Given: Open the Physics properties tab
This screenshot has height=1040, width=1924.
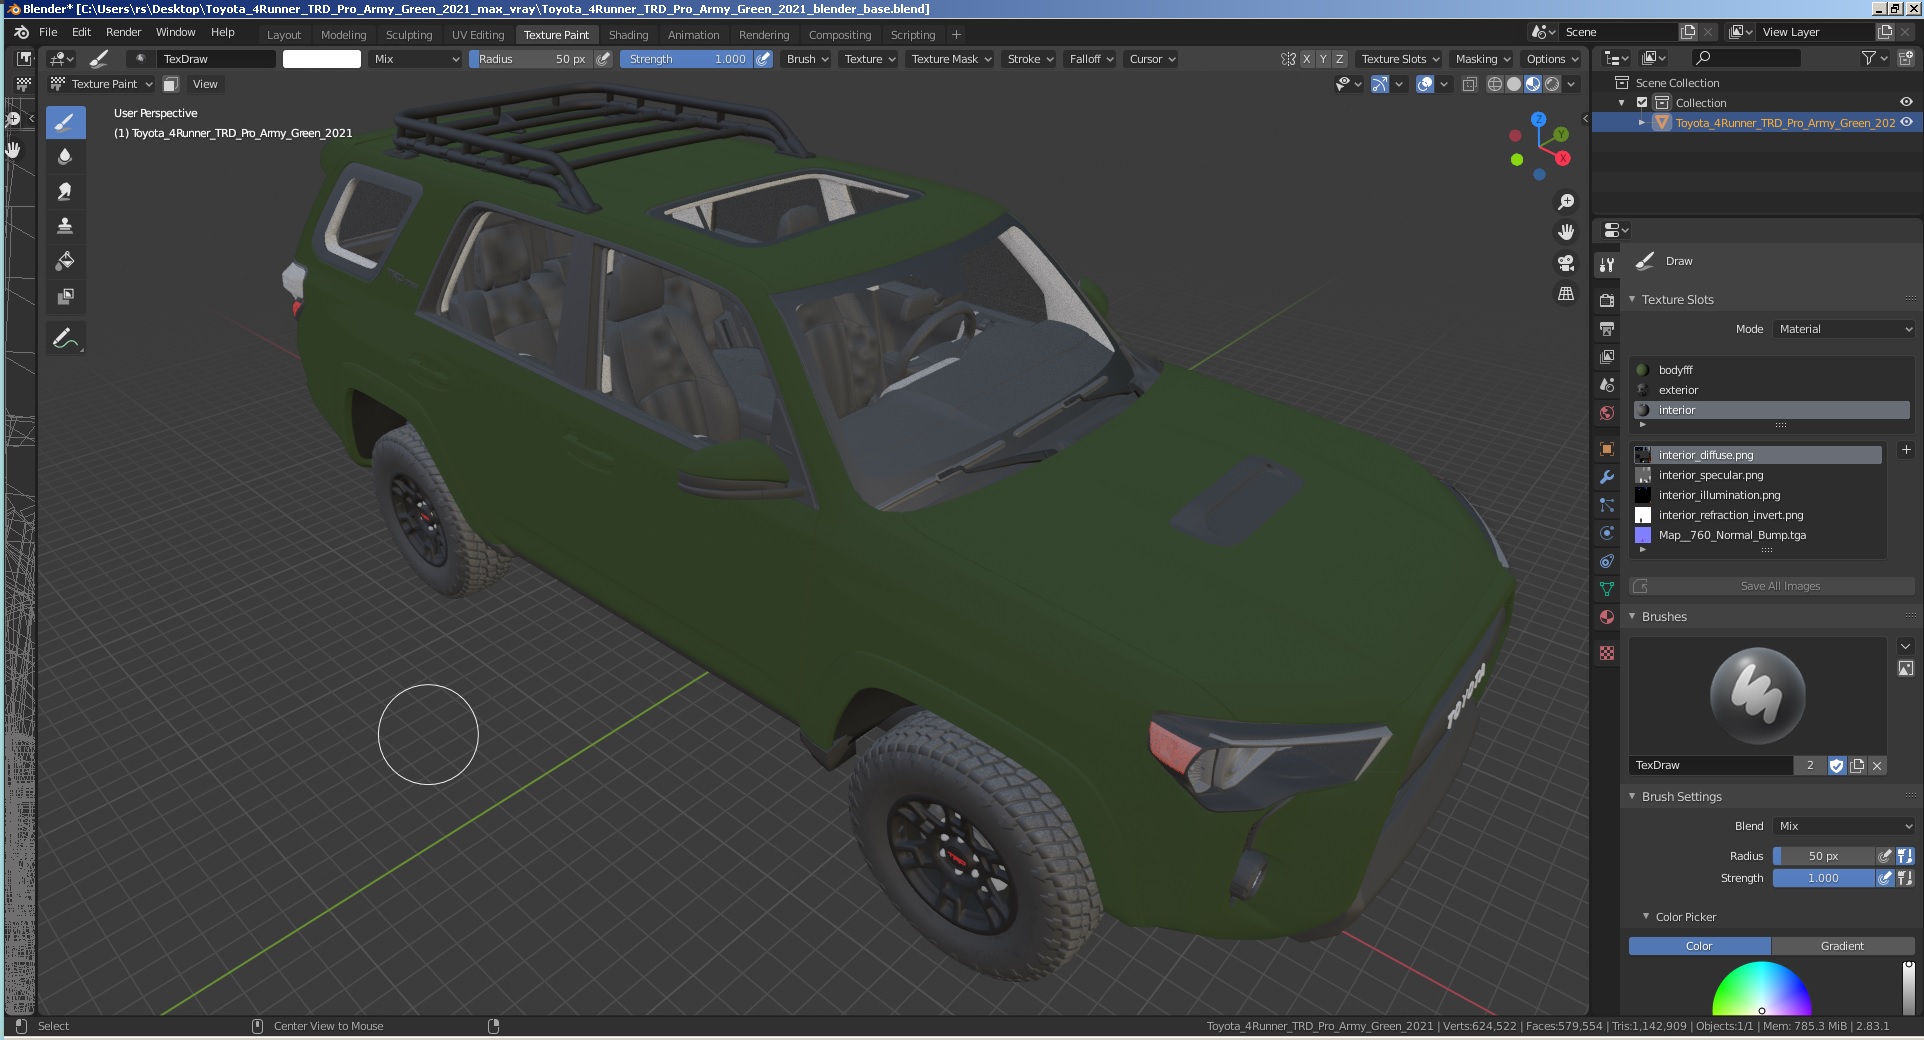Looking at the screenshot, I should [x=1607, y=533].
